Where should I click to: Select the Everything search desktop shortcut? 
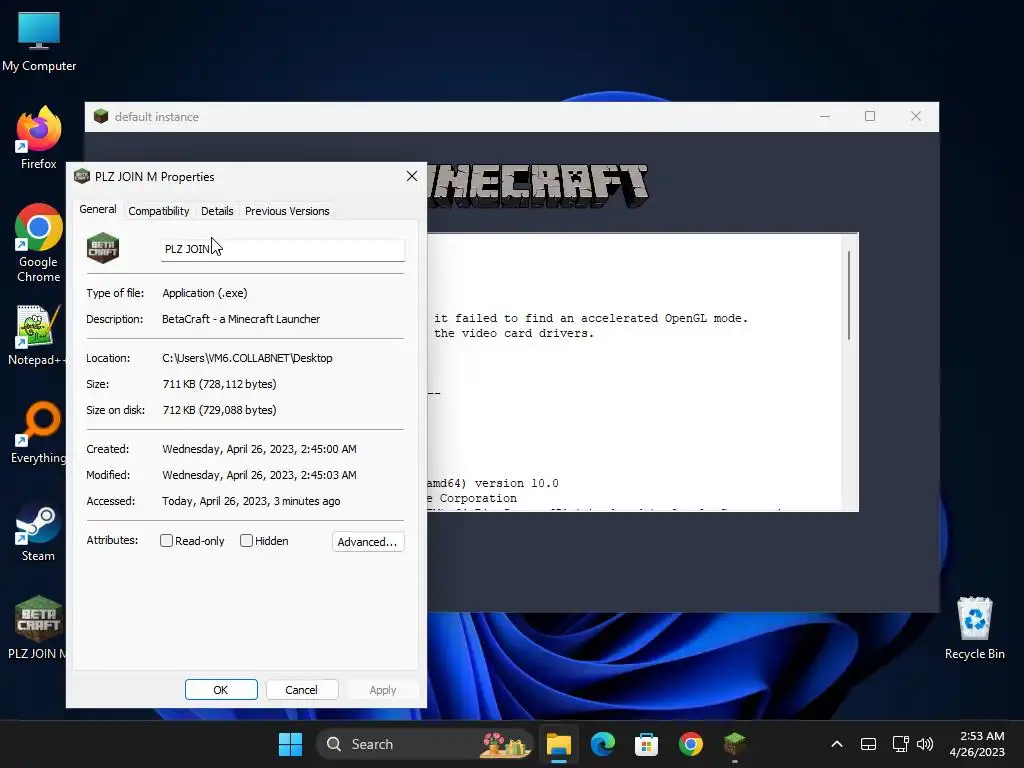pos(39,434)
